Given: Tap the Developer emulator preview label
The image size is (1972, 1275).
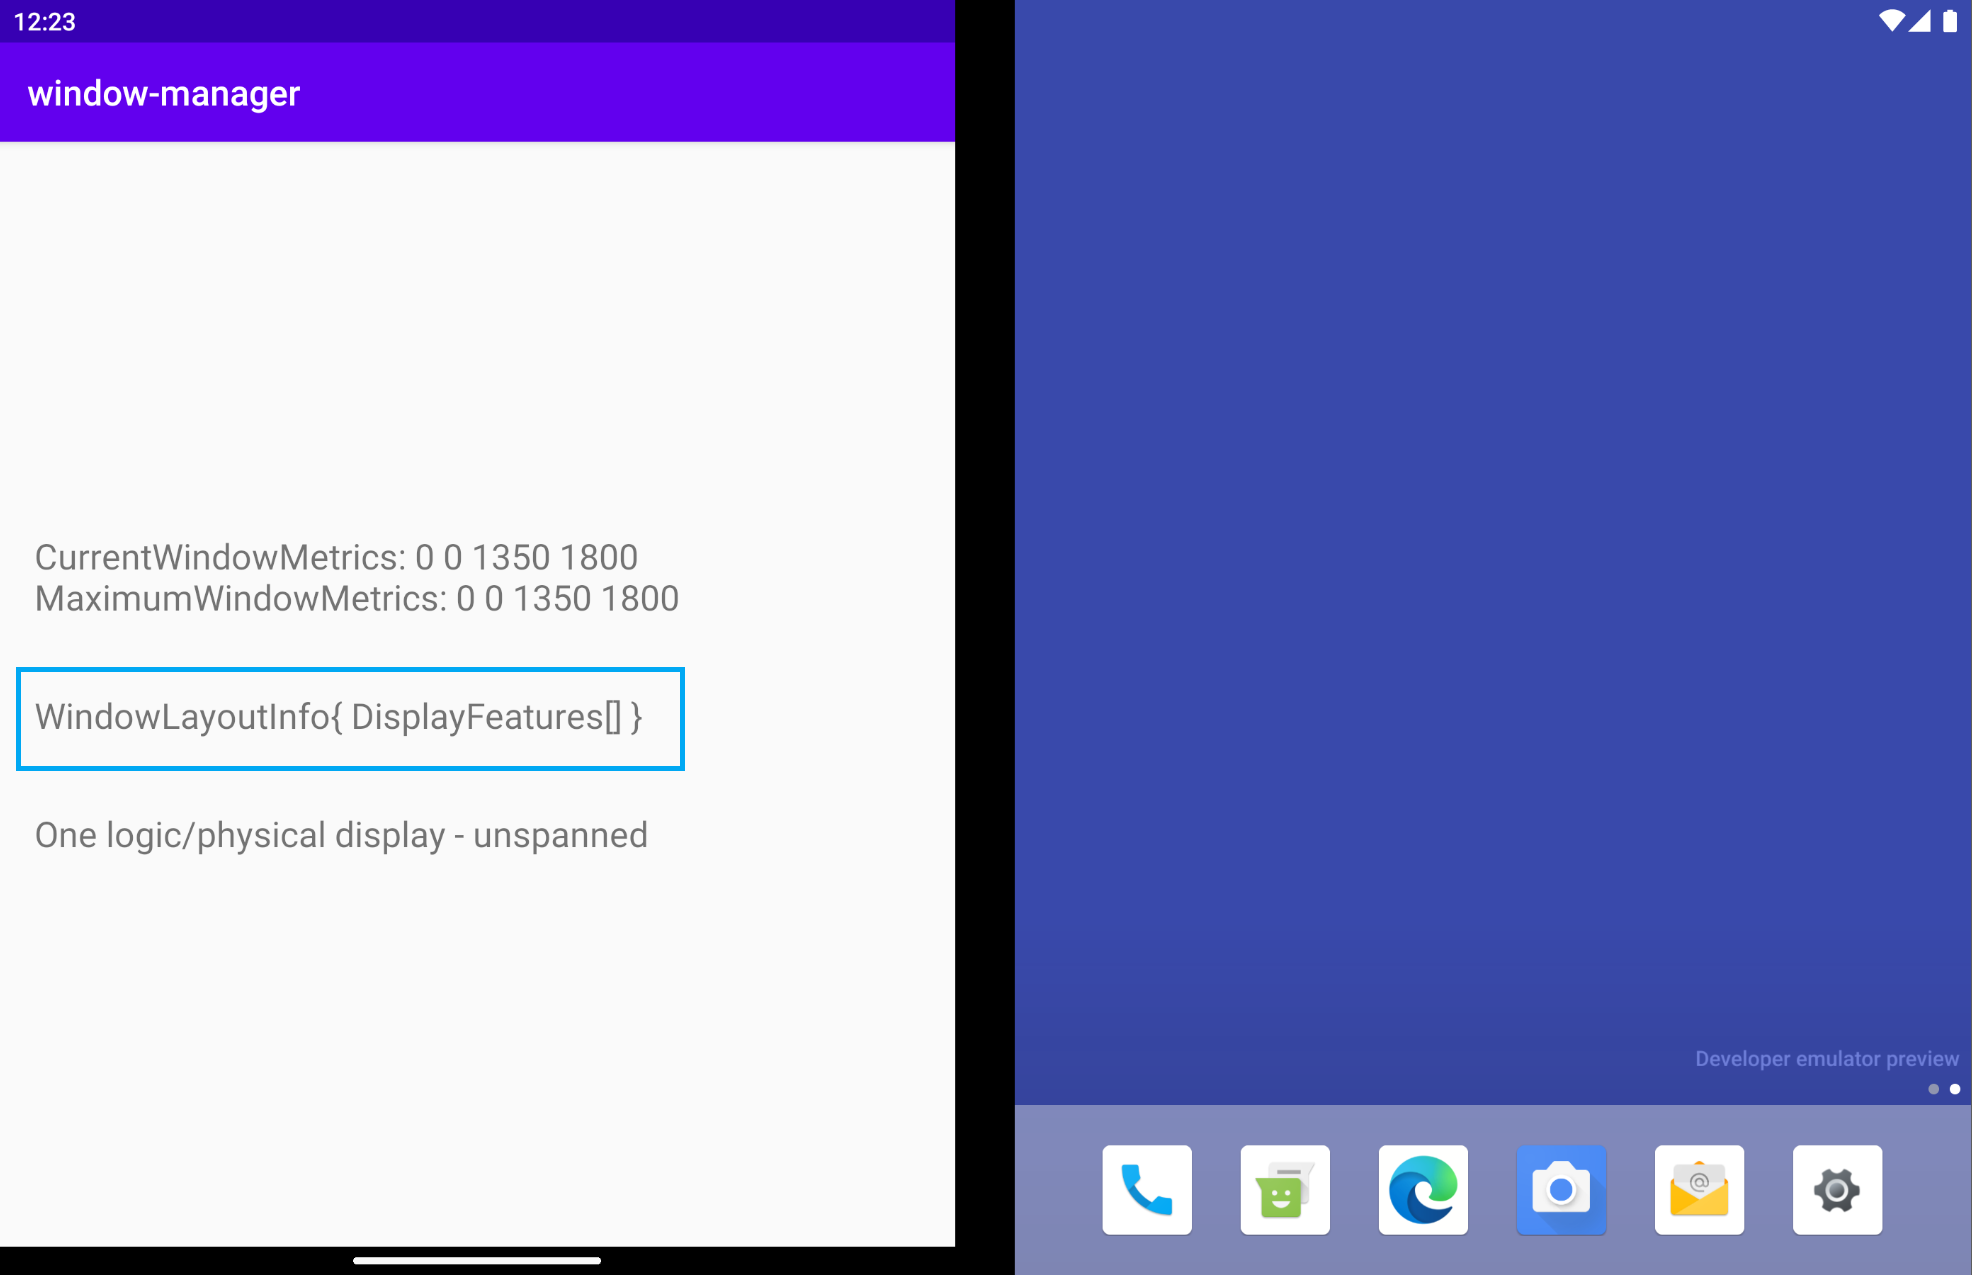Looking at the screenshot, I should tap(1826, 1058).
